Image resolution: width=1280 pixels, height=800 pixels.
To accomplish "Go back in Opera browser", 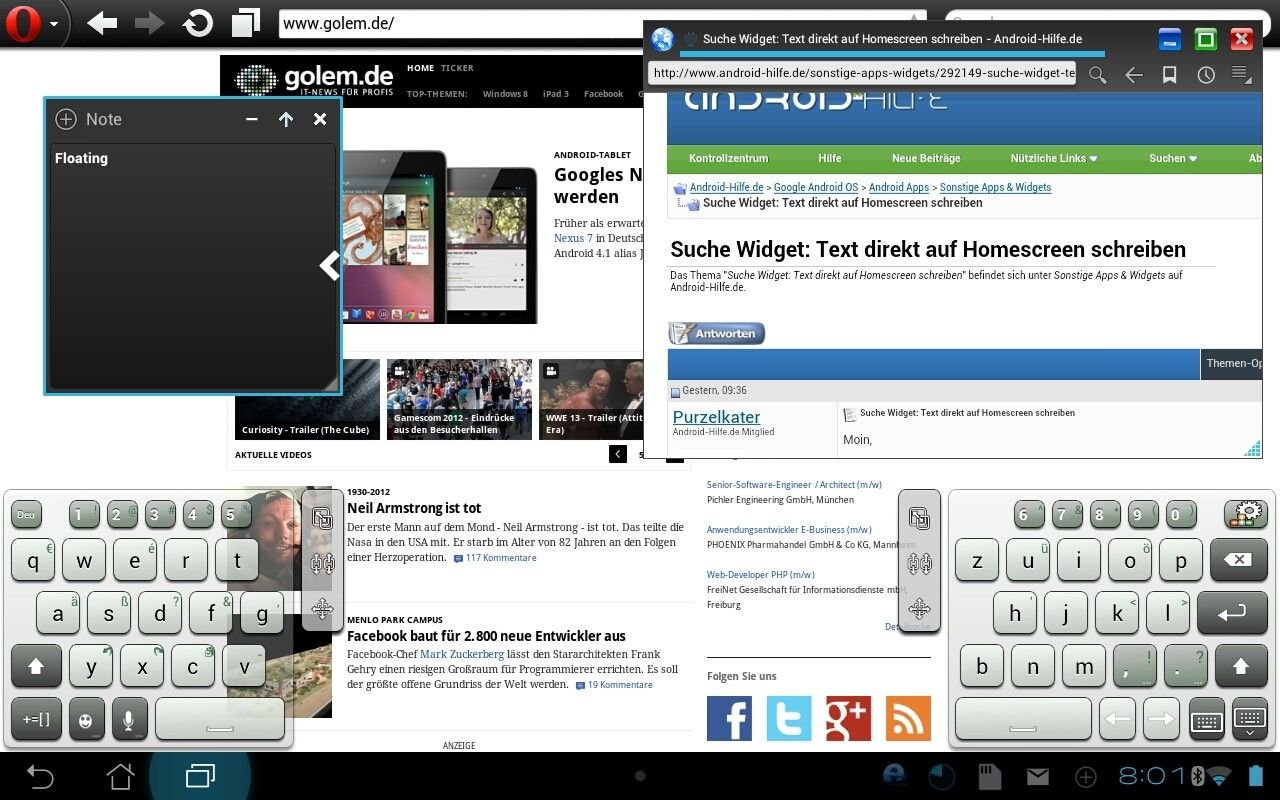I will [x=102, y=22].
